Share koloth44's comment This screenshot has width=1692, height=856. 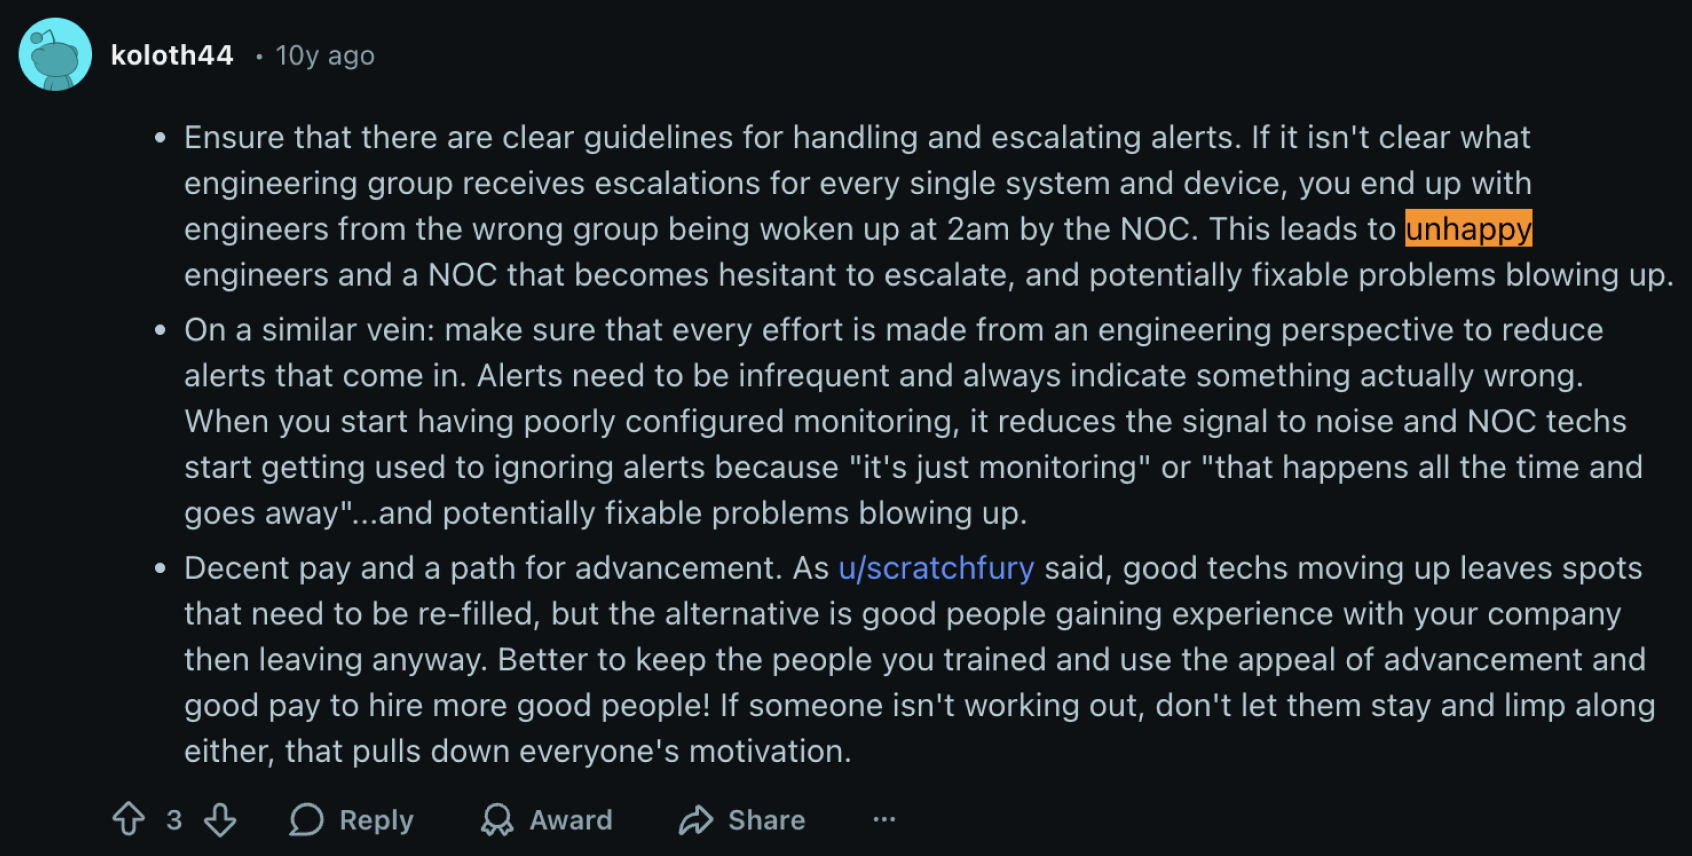pyautogui.click(x=741, y=819)
